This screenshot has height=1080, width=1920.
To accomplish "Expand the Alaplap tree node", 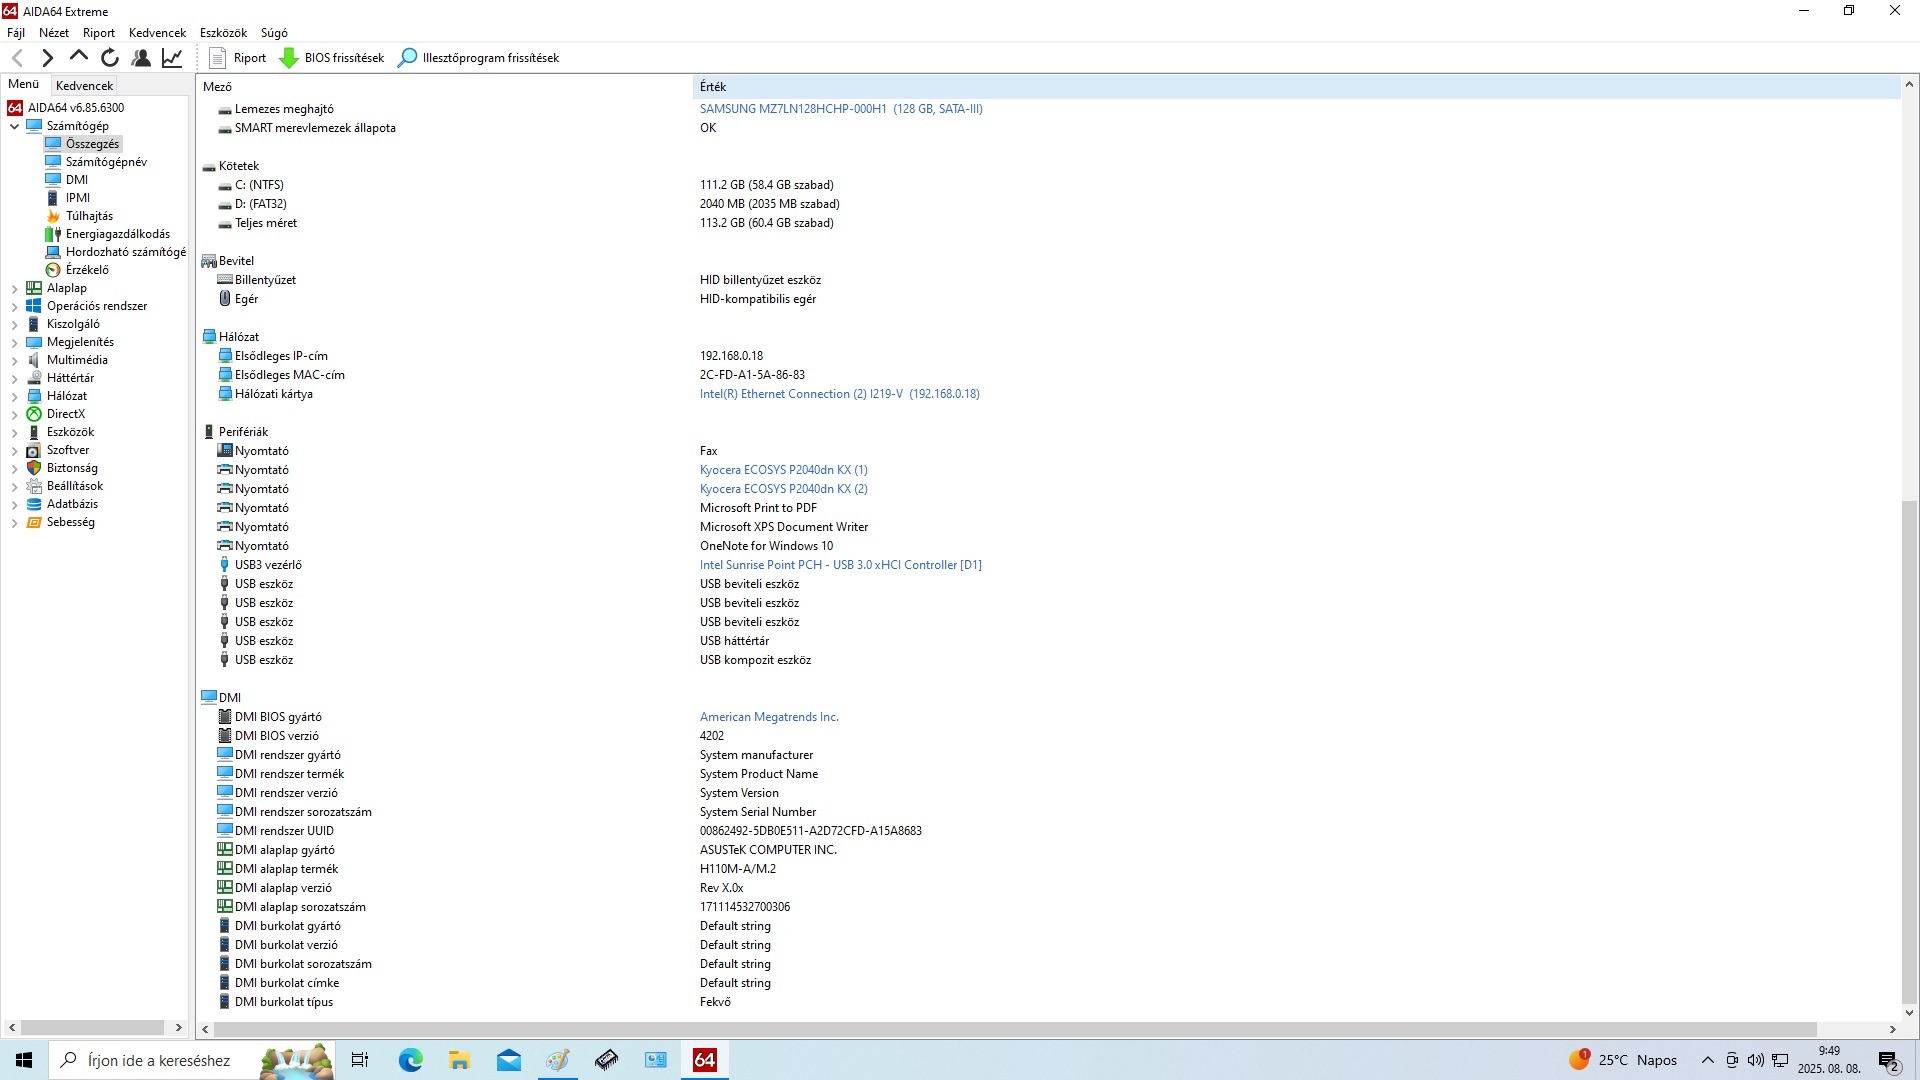I will click(x=14, y=289).
